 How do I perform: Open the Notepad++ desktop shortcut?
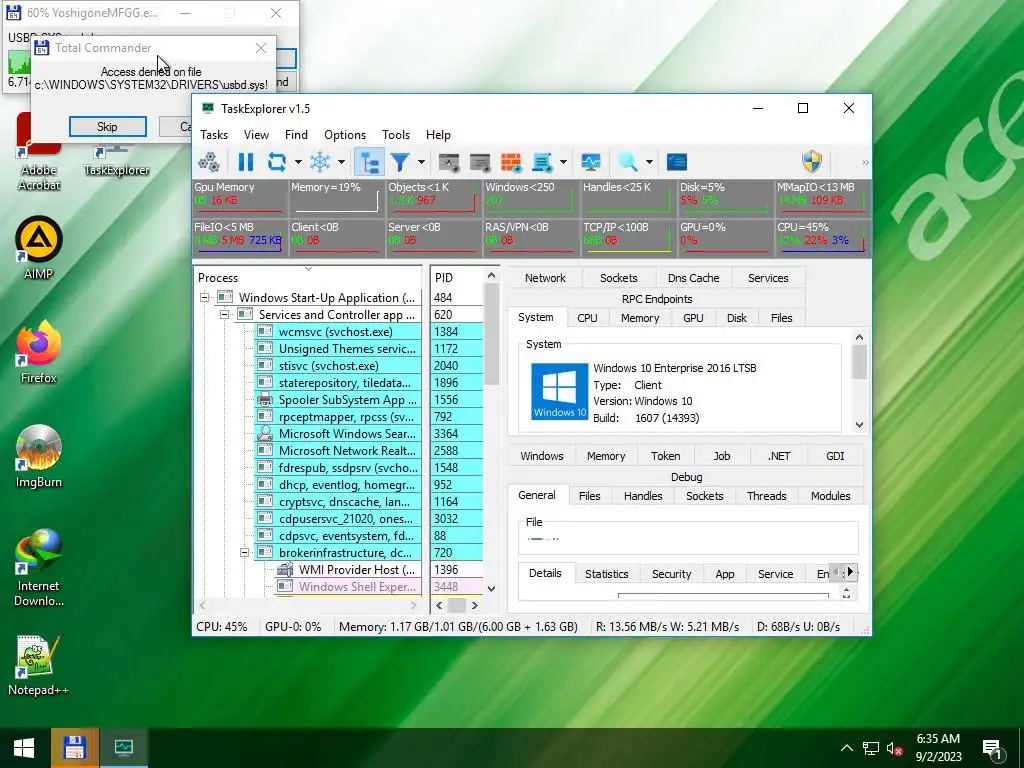39,665
